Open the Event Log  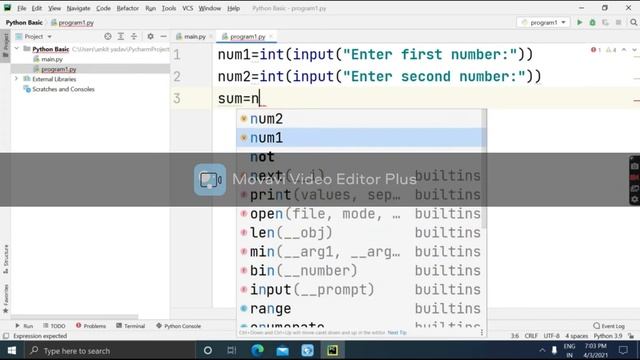pos(609,326)
